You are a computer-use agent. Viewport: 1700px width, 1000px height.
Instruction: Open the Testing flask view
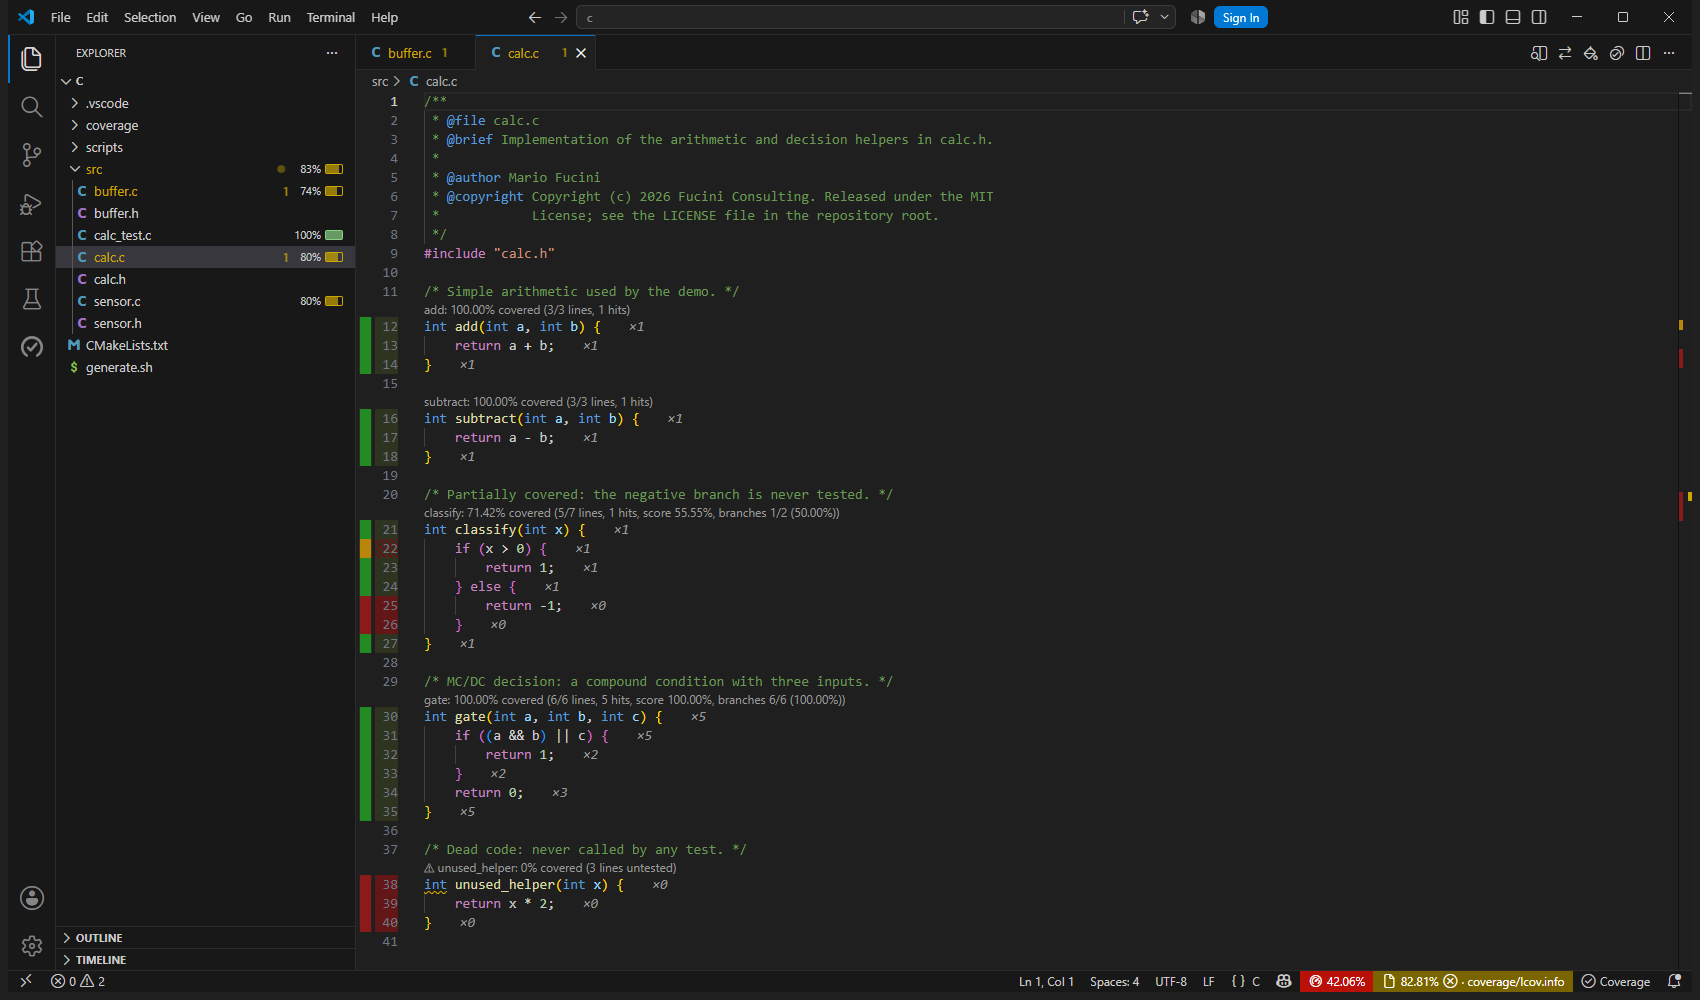(32, 299)
